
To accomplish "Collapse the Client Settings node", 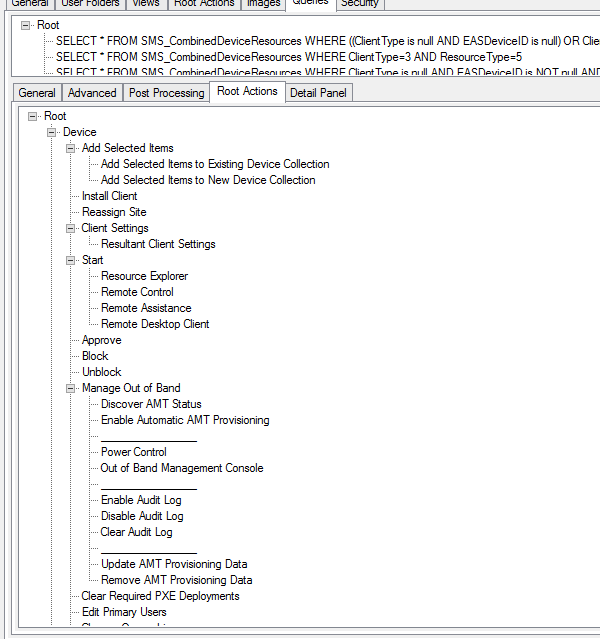I will (x=71, y=228).
